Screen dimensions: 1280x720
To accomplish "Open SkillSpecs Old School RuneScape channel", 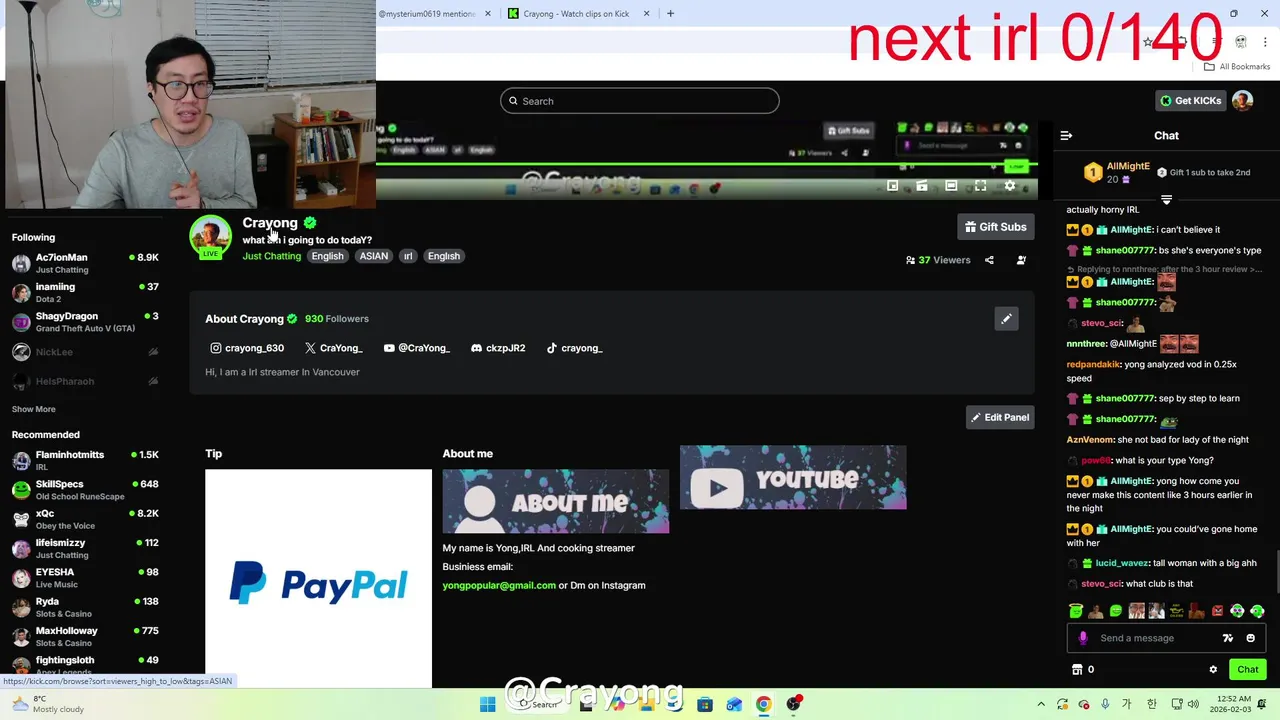I will [x=85, y=490].
